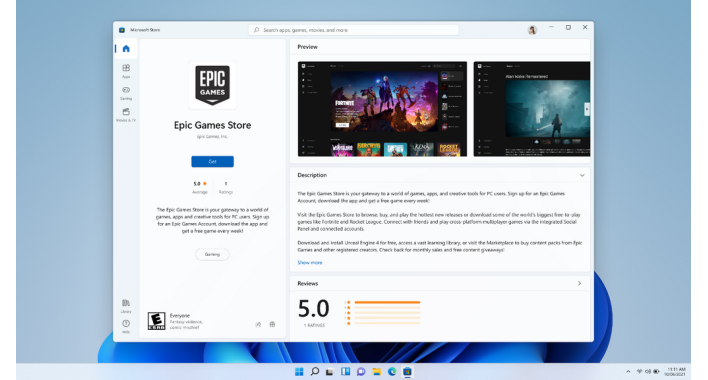
Task: Click the Epic Games Store title text
Action: [x=212, y=125]
